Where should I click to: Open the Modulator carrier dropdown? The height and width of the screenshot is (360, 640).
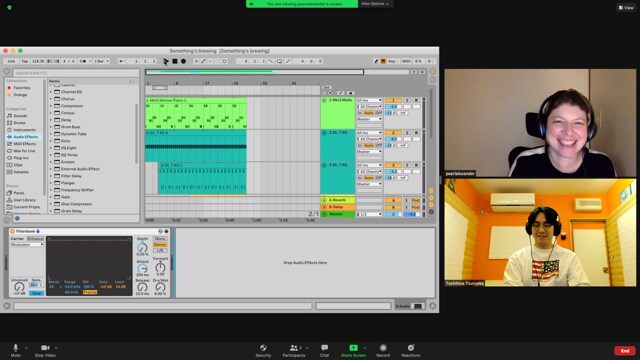click(x=27, y=244)
